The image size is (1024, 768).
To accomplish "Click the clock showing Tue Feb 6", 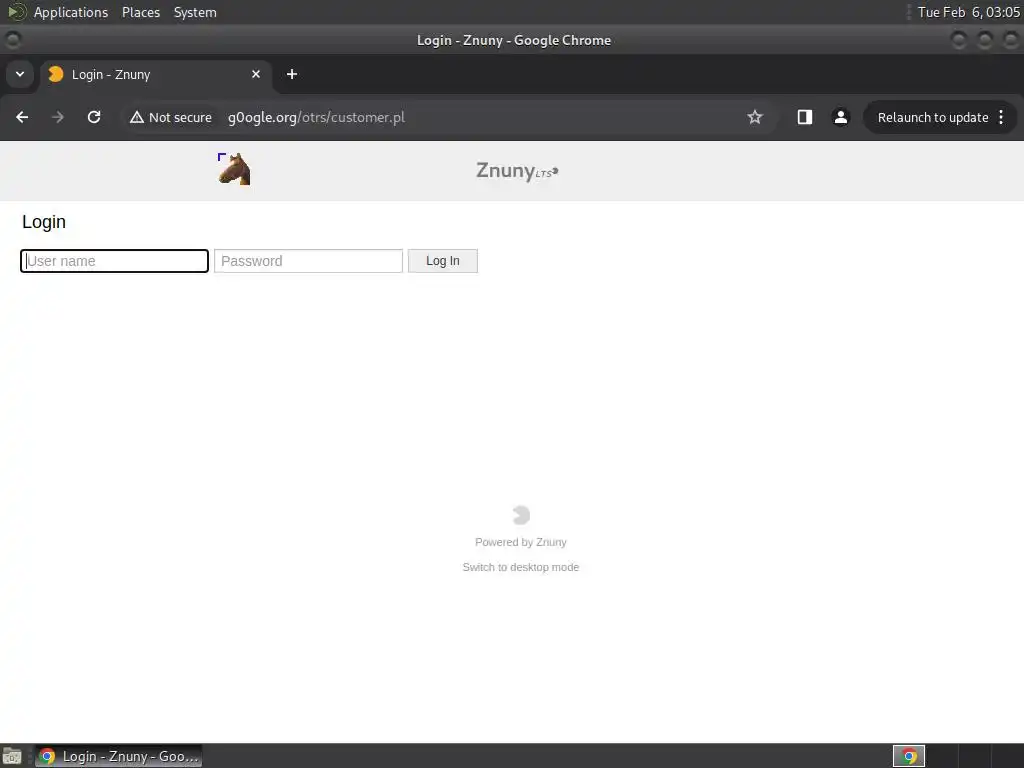I will (968, 12).
